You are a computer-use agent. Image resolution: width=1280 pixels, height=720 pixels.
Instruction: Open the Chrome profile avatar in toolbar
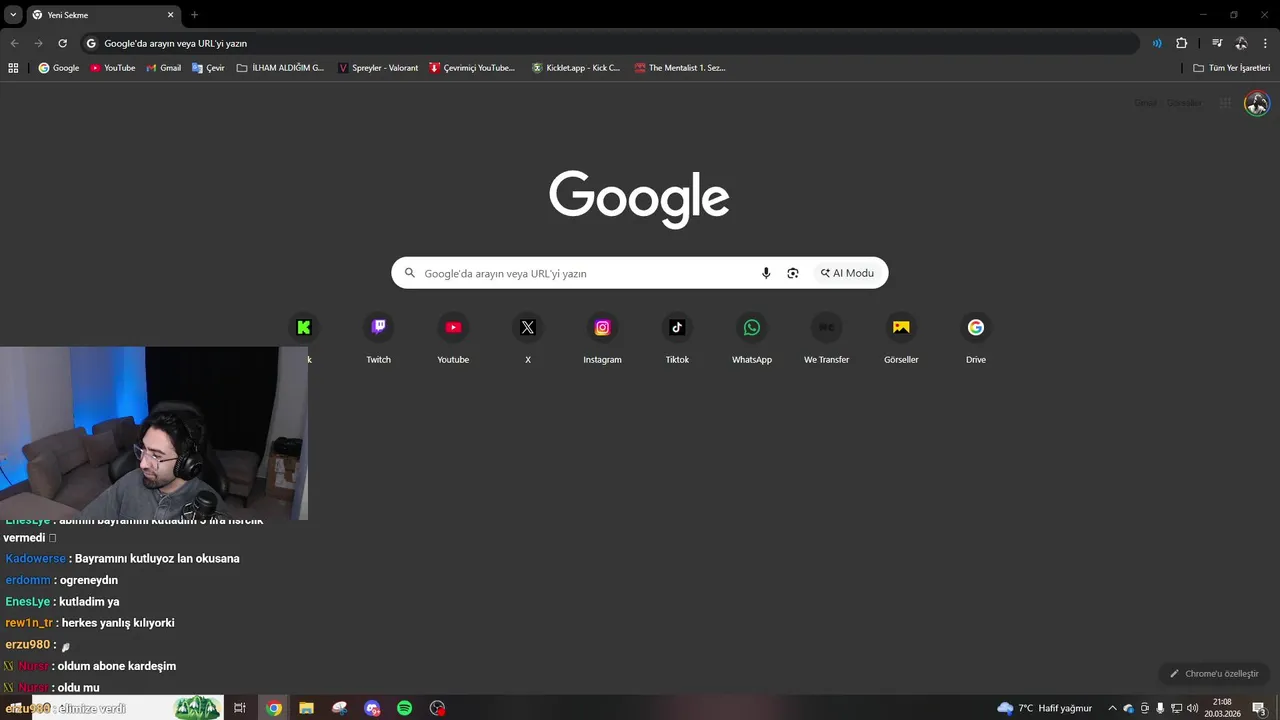click(x=1241, y=43)
